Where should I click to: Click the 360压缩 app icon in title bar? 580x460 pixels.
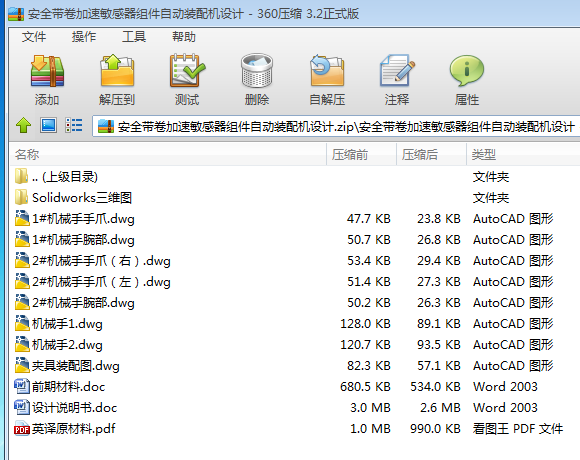pyautogui.click(x=16, y=14)
